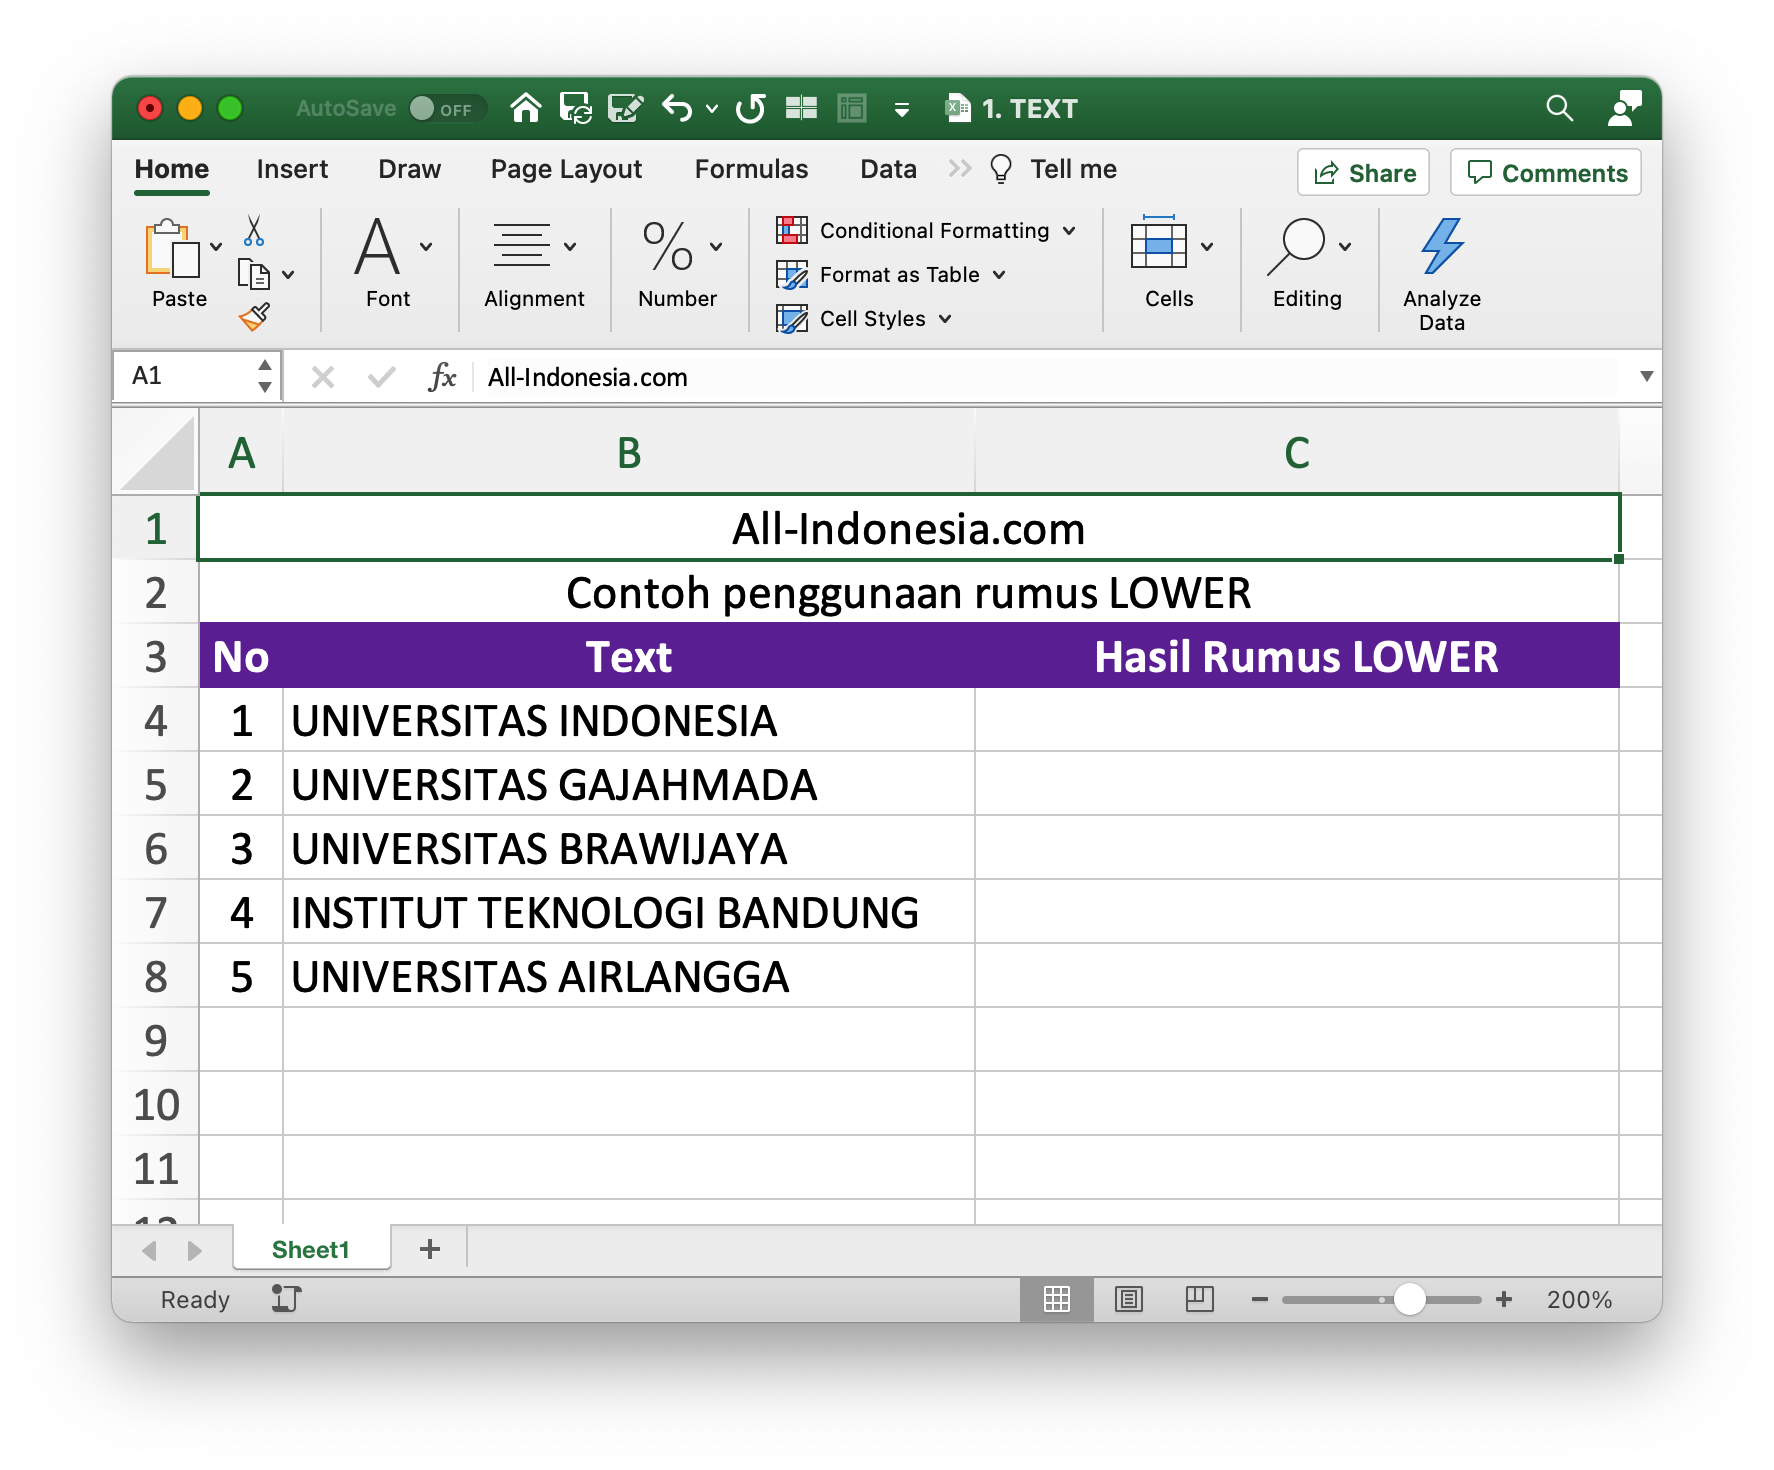Click the Home icon in title bar
The height and width of the screenshot is (1470, 1774).
pyautogui.click(x=526, y=108)
